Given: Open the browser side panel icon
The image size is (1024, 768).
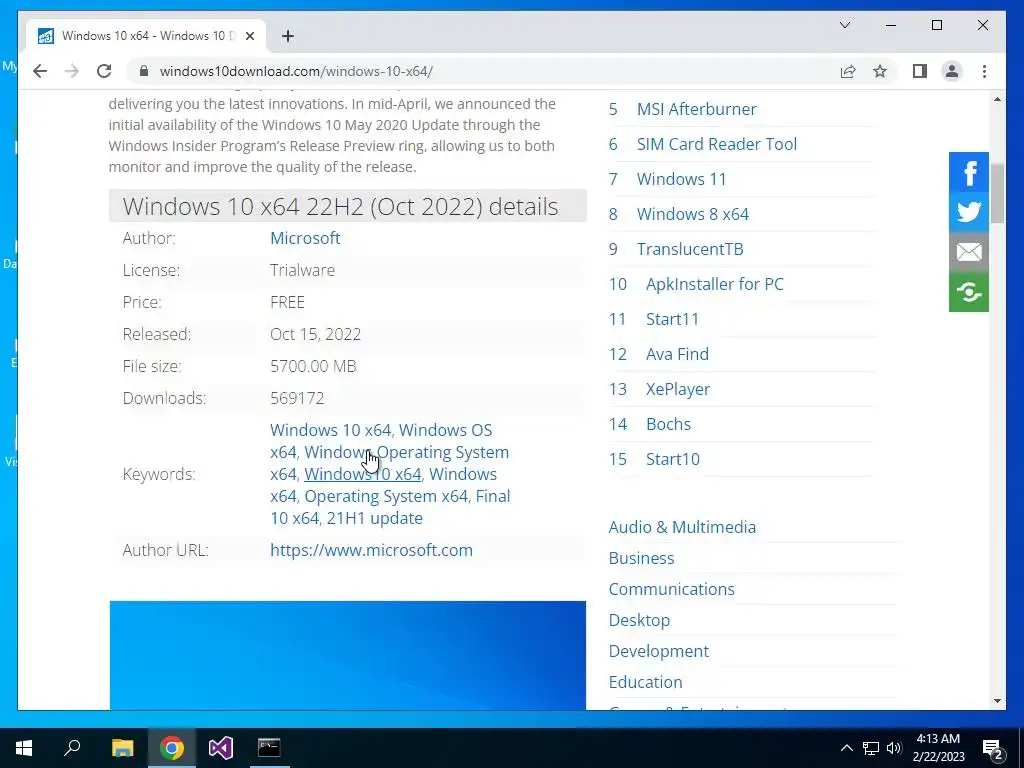Looking at the screenshot, I should click(920, 71).
